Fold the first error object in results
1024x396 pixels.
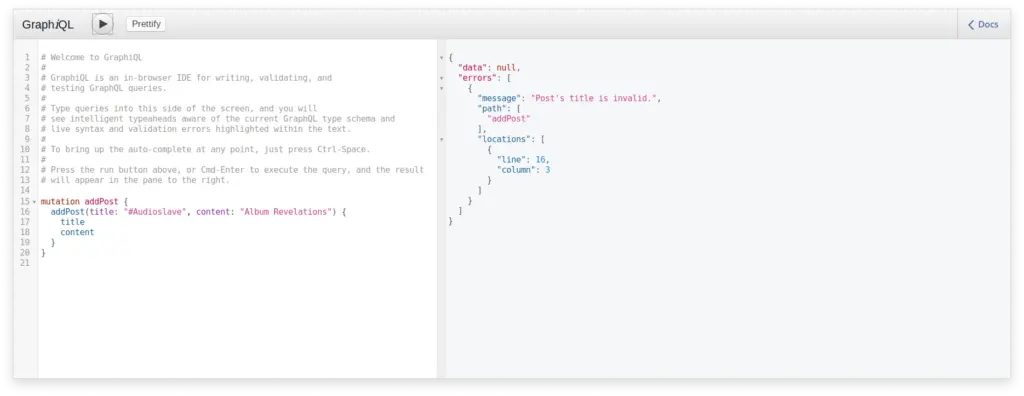(x=442, y=88)
